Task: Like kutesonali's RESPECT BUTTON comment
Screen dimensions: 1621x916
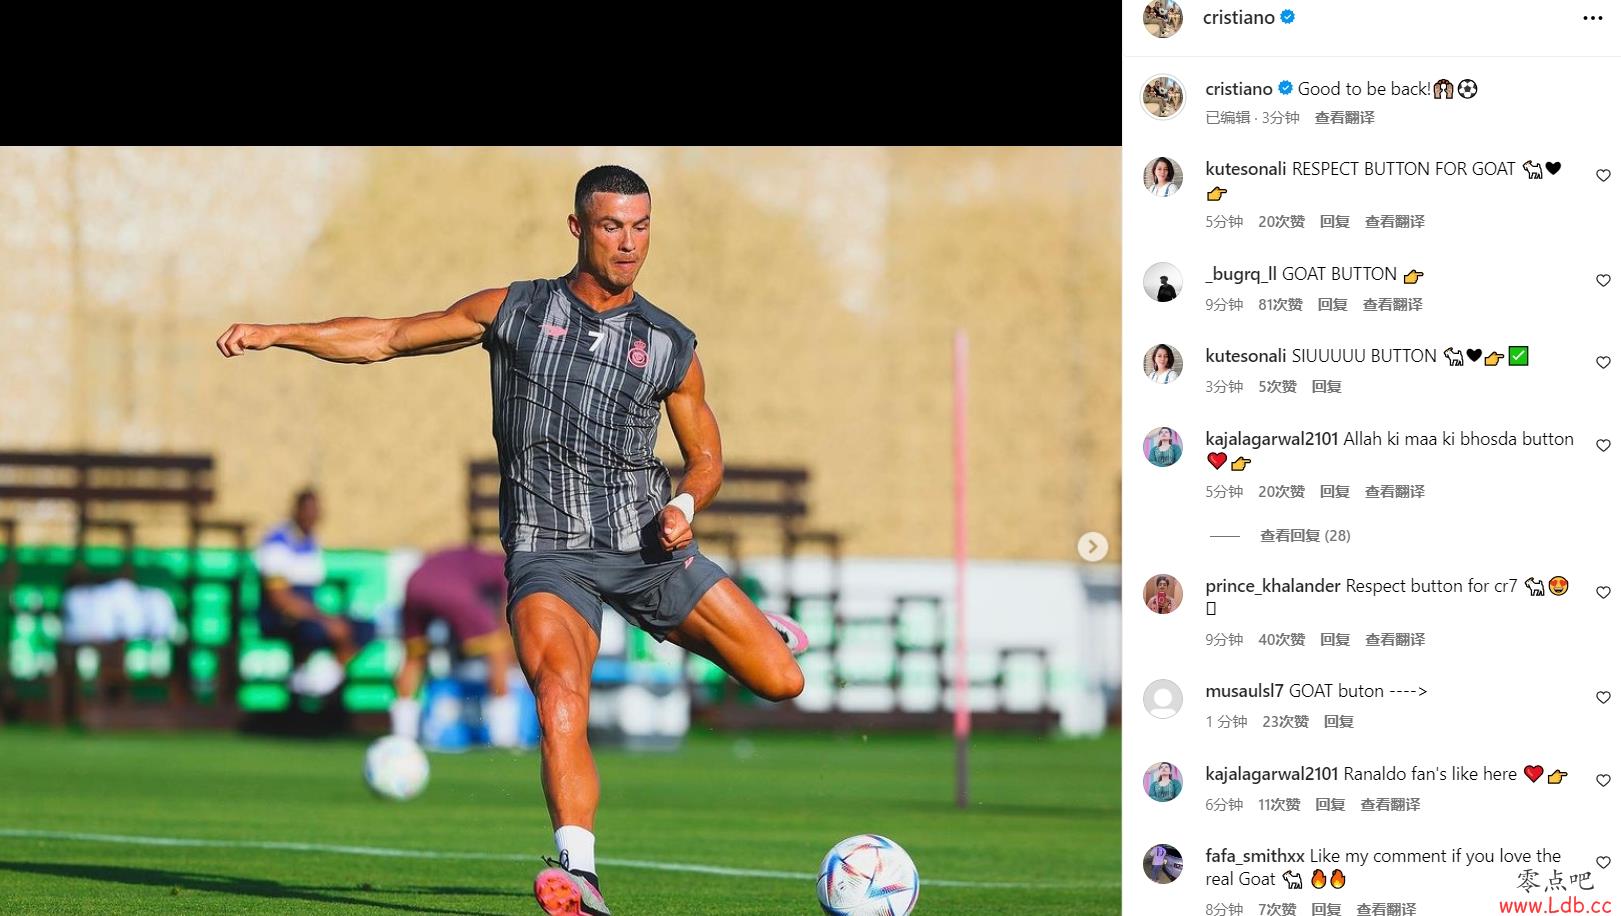Action: 1603,176
